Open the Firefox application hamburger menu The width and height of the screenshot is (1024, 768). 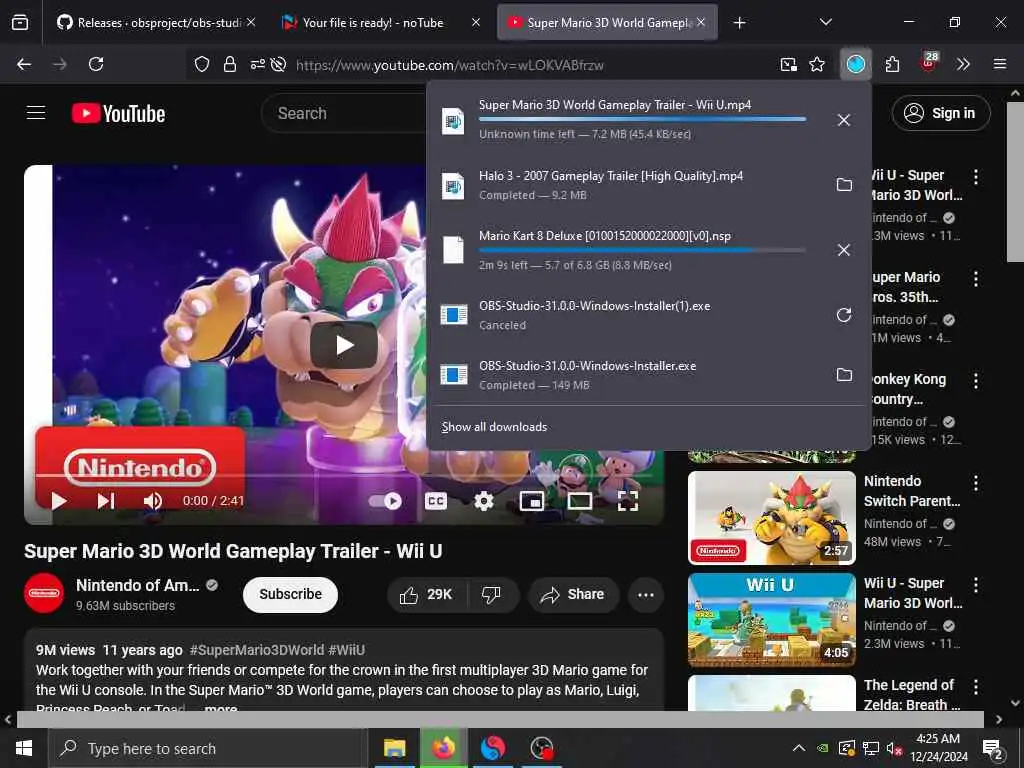pyautogui.click(x=1000, y=64)
